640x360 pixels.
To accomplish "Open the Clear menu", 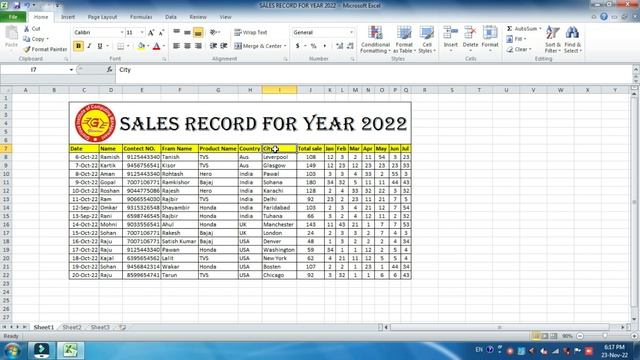I will pos(519,49).
